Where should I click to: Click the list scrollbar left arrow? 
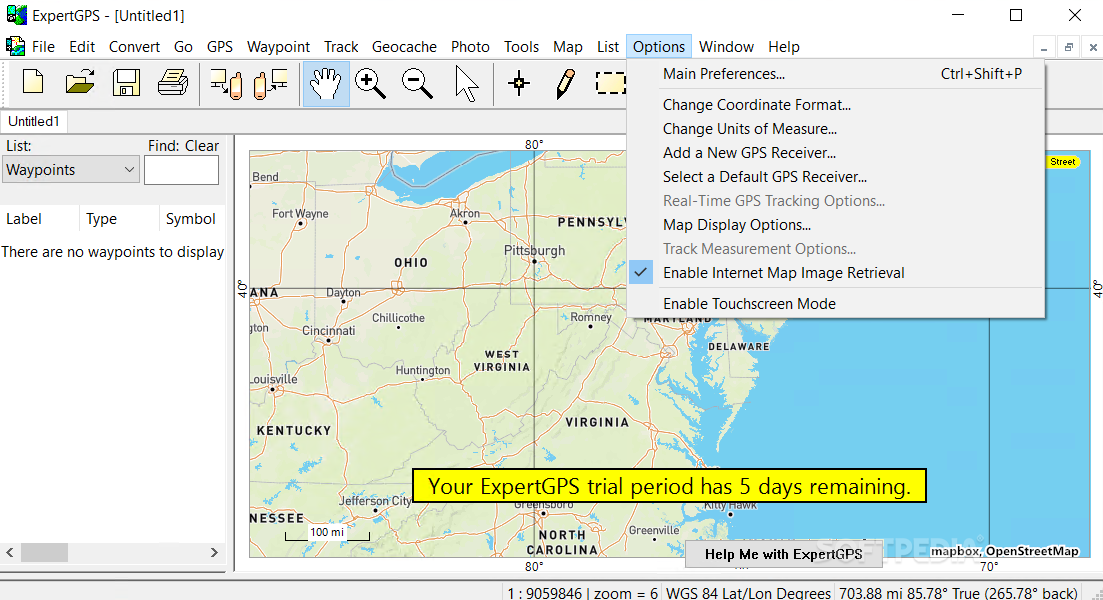(x=10, y=553)
